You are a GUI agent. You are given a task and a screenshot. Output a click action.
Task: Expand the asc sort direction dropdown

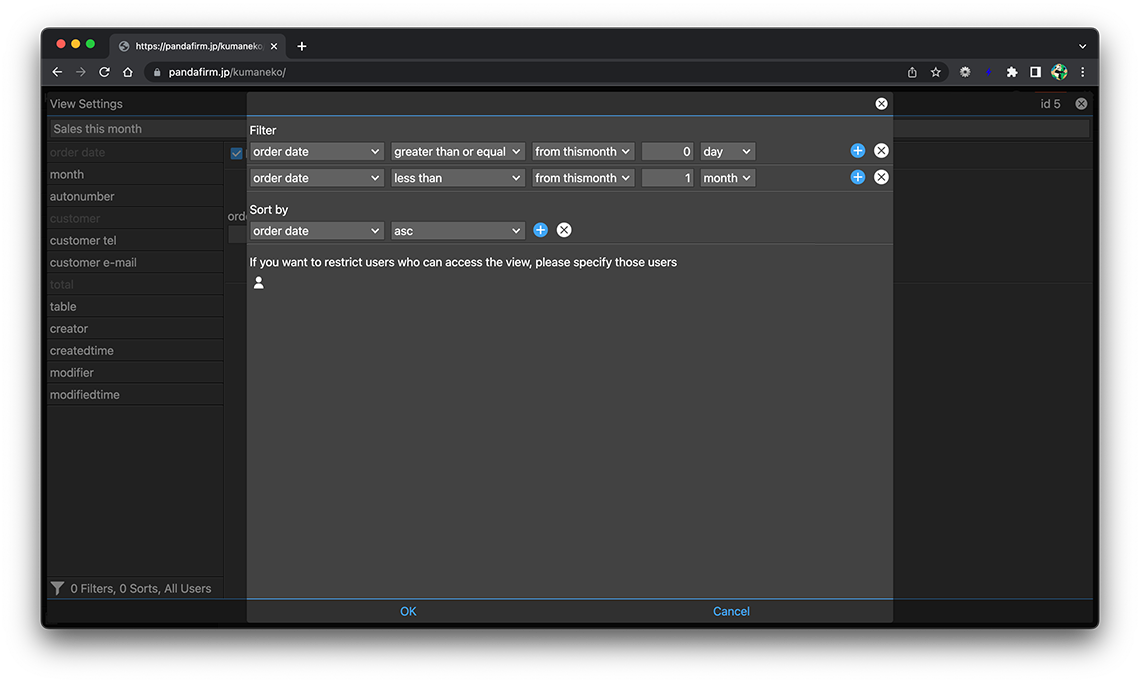[x=458, y=231]
